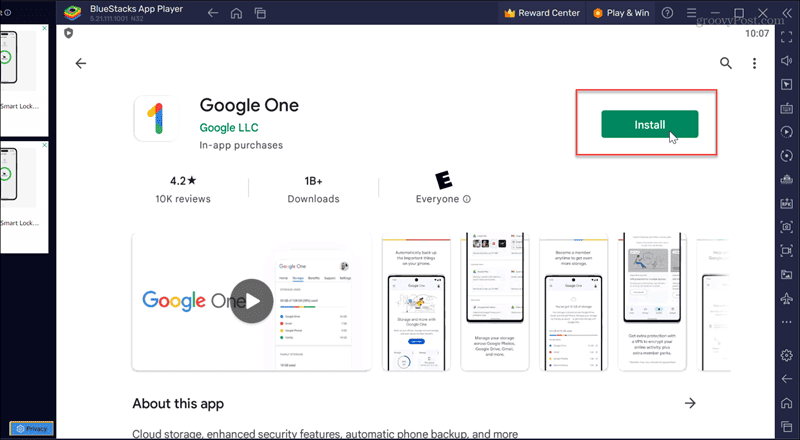
Task: Open the recent apps icon in title bar
Action: (260, 13)
